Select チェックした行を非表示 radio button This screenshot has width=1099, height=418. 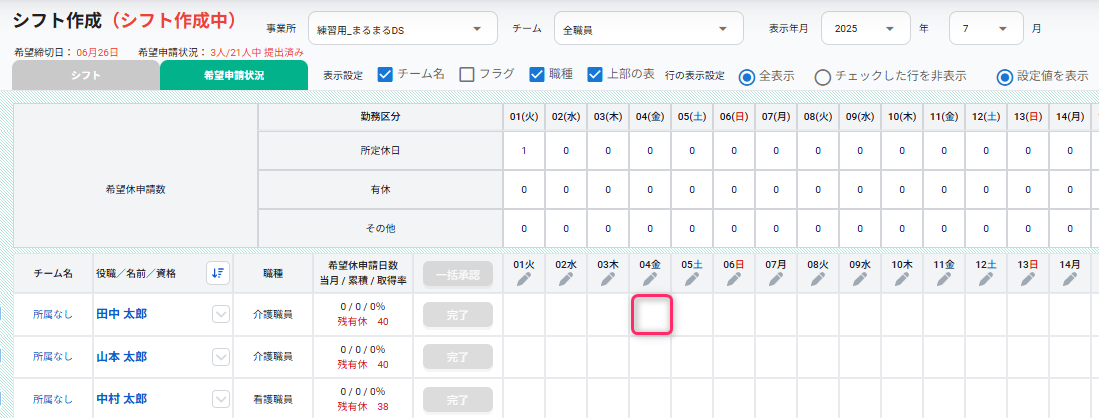click(x=823, y=76)
